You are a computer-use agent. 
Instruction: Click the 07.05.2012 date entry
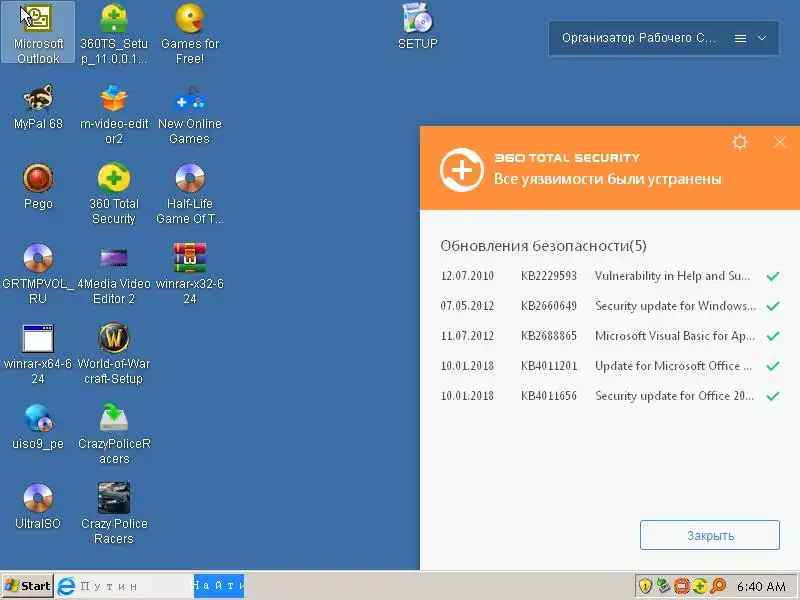point(467,306)
